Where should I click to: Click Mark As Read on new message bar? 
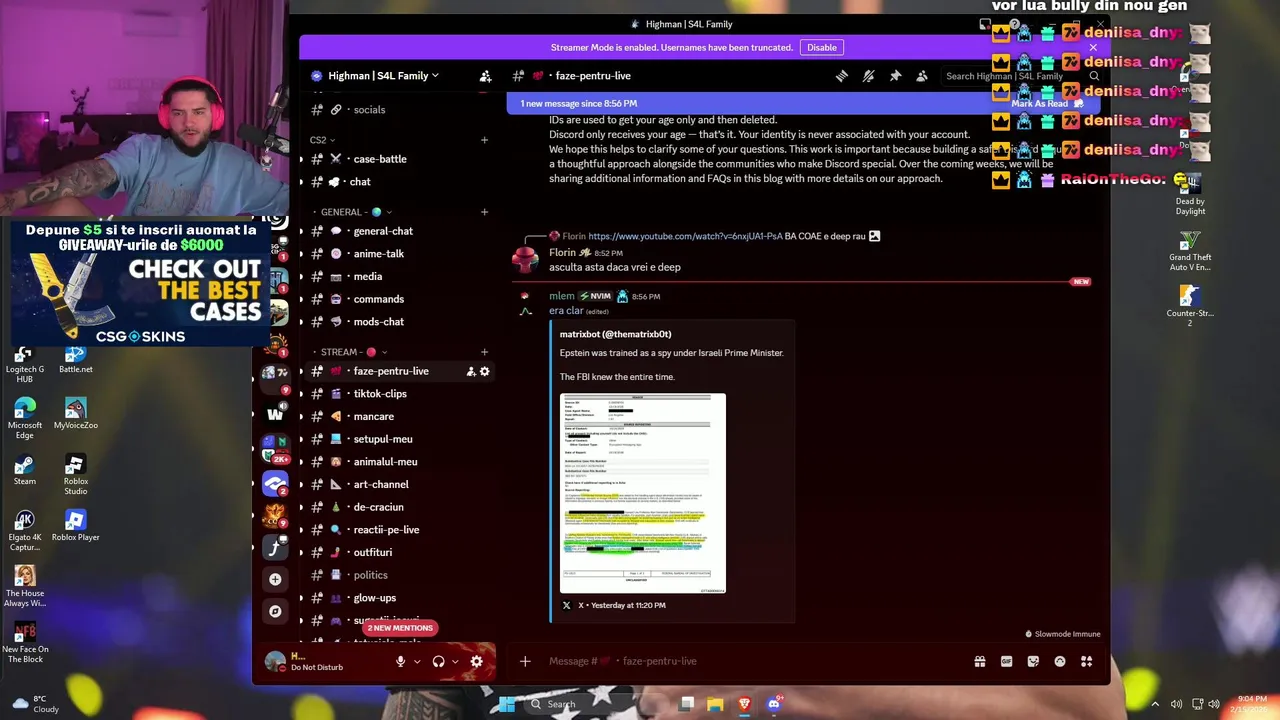click(x=1047, y=103)
